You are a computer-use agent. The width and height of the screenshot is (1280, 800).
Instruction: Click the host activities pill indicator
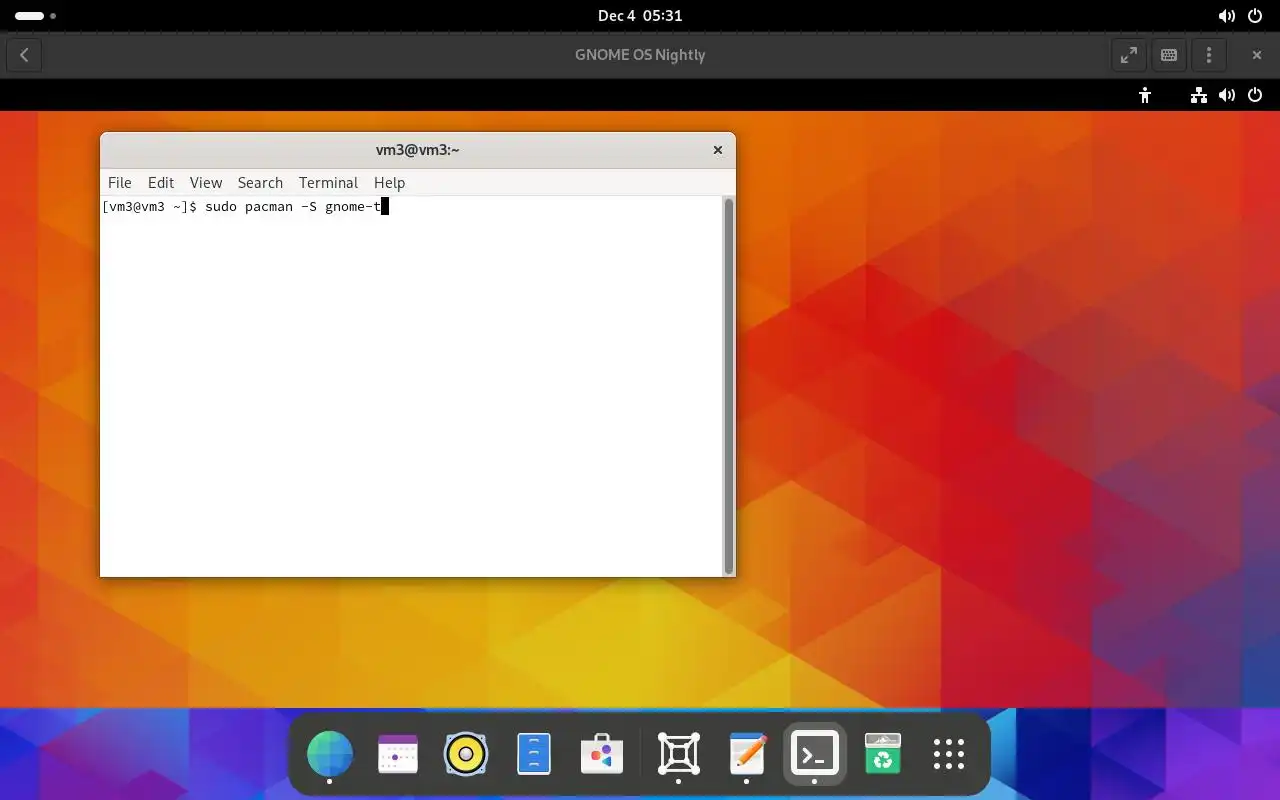coord(35,16)
